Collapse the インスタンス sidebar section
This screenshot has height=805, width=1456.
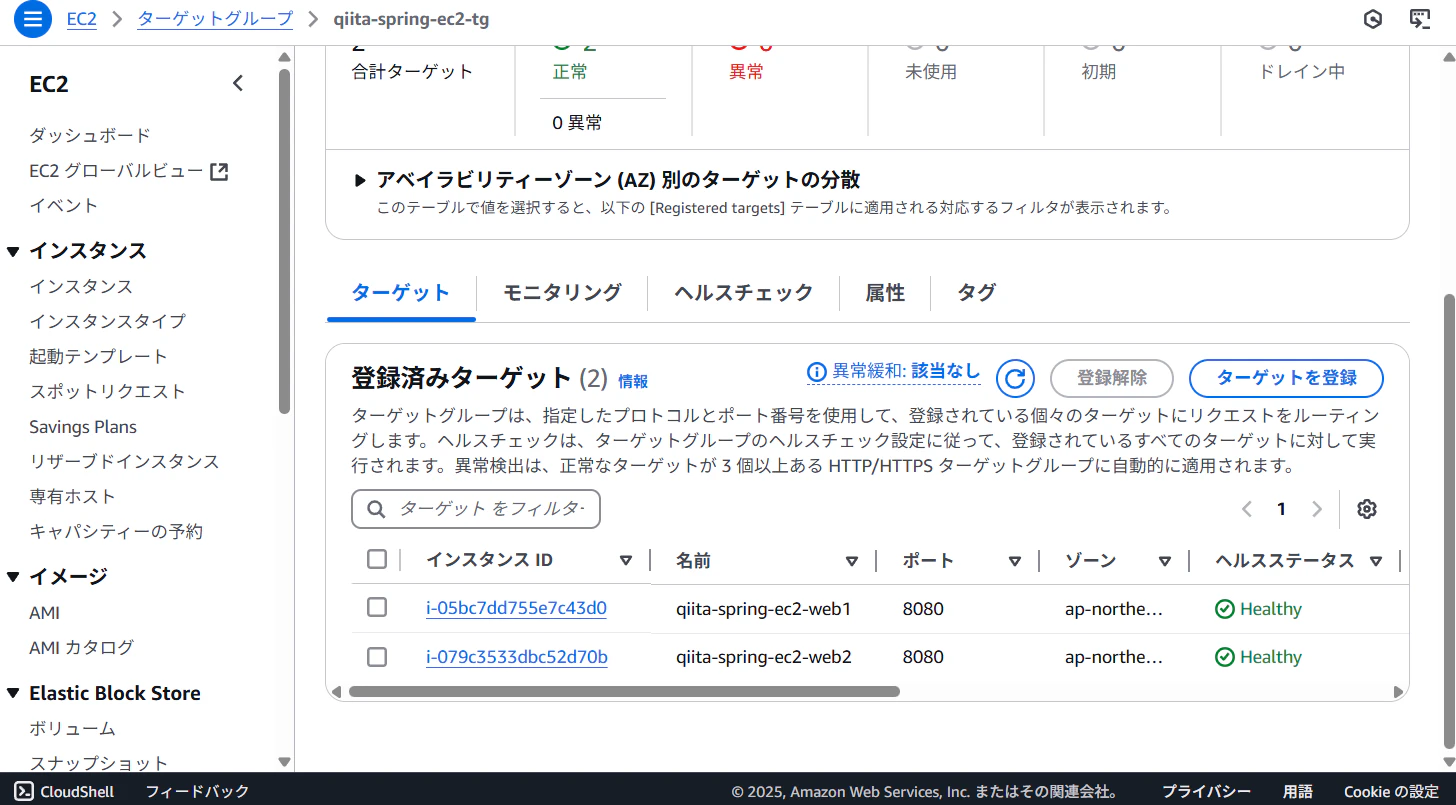click(x=13, y=251)
